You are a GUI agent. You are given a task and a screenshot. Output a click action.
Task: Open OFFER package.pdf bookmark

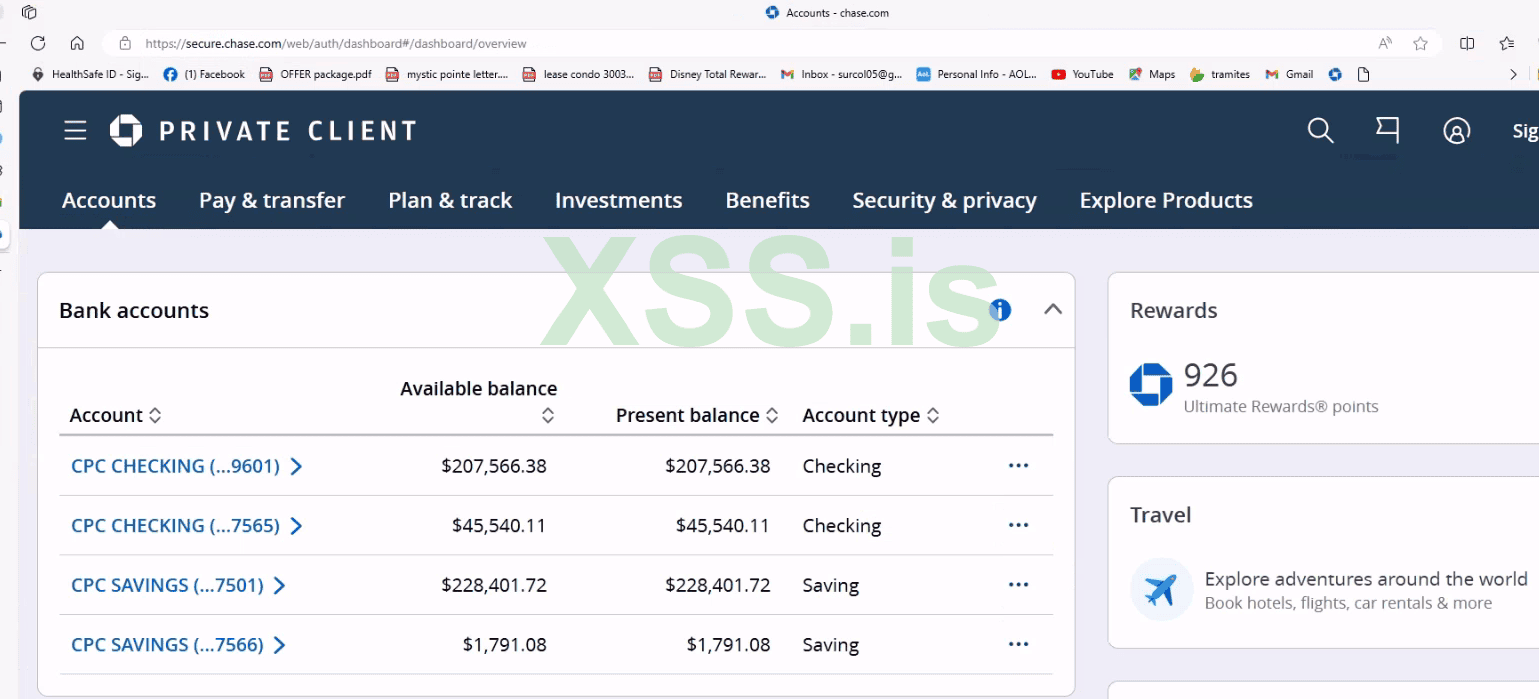point(315,74)
